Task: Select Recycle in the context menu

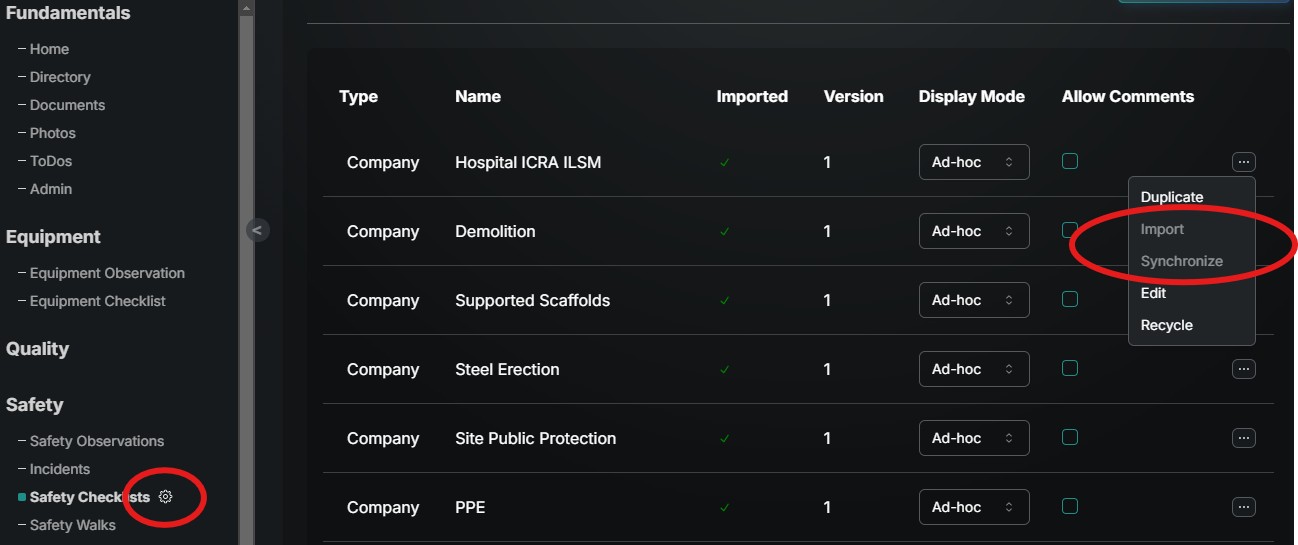Action: tap(1166, 325)
